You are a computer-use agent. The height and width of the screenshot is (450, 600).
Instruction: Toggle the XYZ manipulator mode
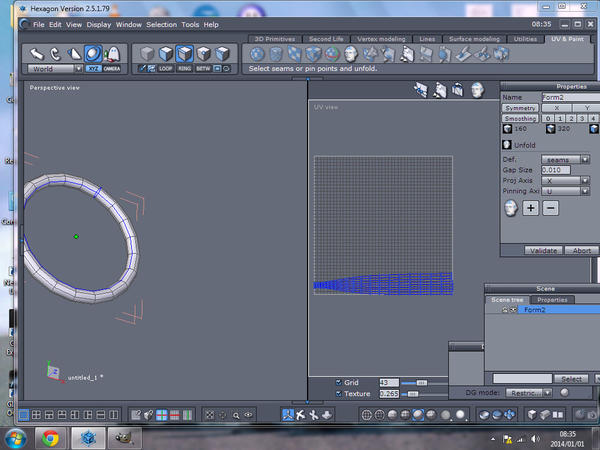[93, 69]
